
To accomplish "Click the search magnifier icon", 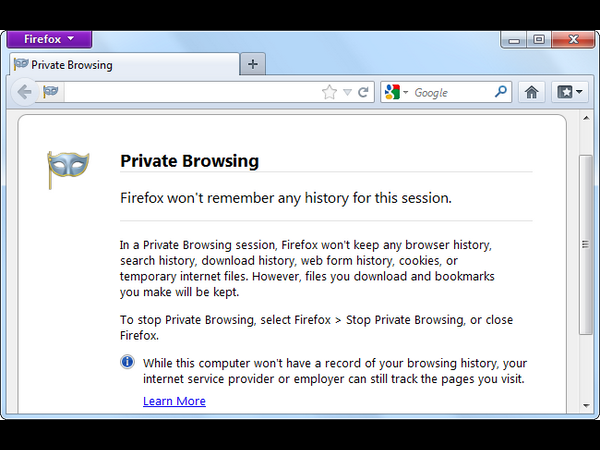I will (x=502, y=92).
